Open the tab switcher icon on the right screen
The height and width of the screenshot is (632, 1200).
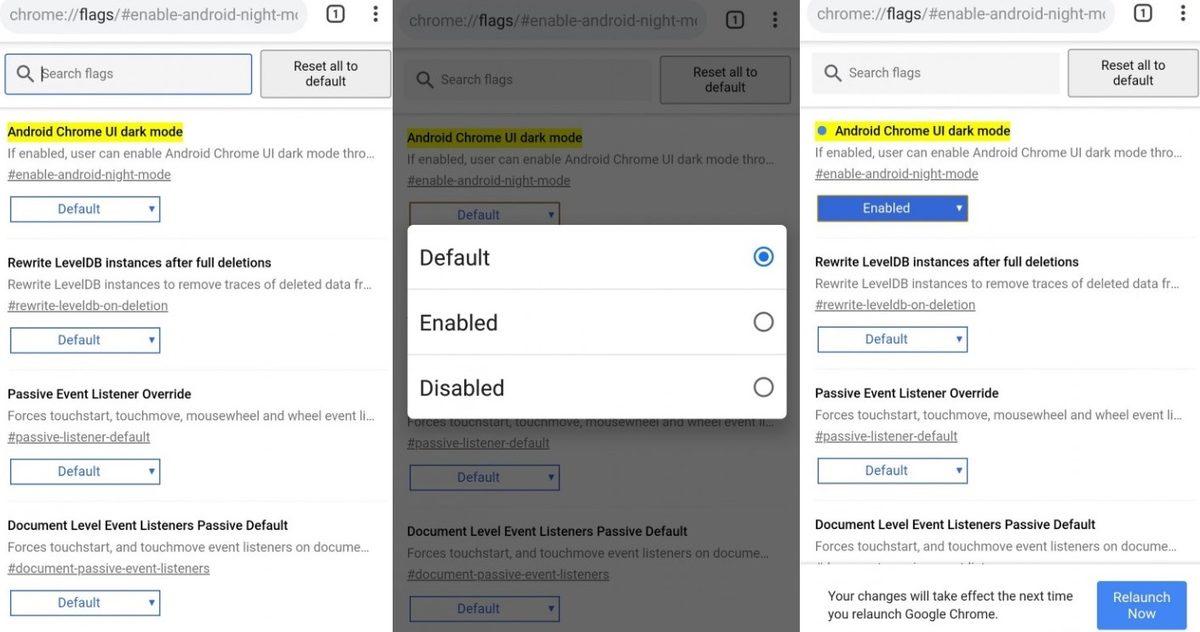pyautogui.click(x=1143, y=13)
